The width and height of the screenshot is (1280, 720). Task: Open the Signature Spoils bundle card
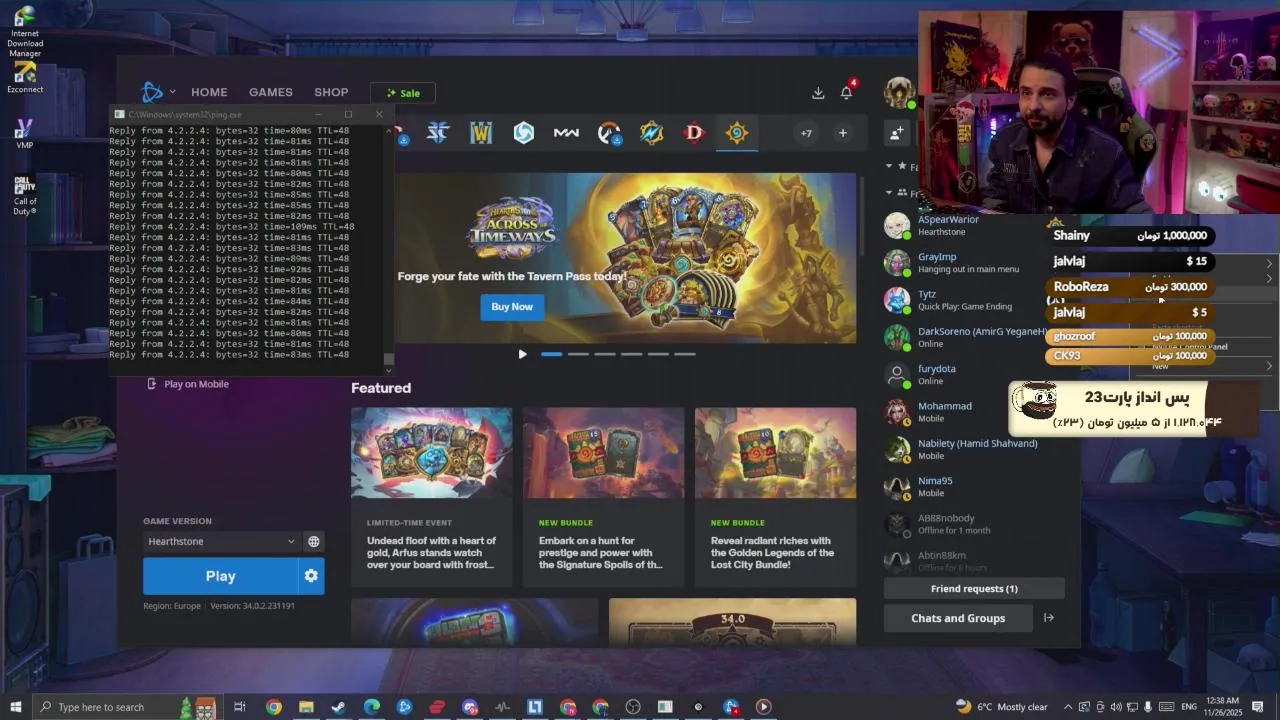click(x=603, y=497)
